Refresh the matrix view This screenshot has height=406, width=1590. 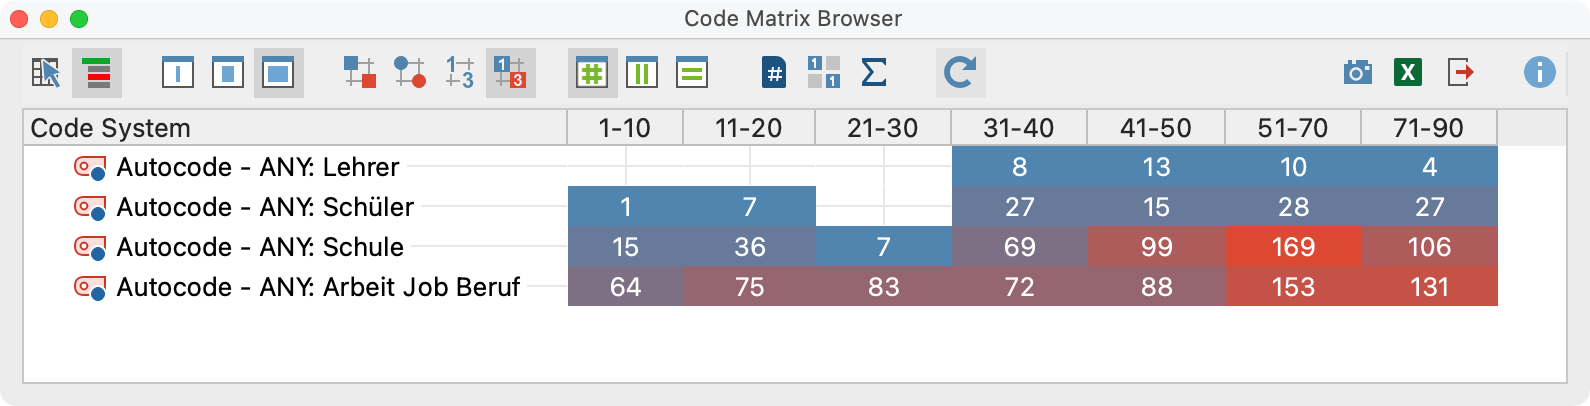pyautogui.click(x=961, y=73)
